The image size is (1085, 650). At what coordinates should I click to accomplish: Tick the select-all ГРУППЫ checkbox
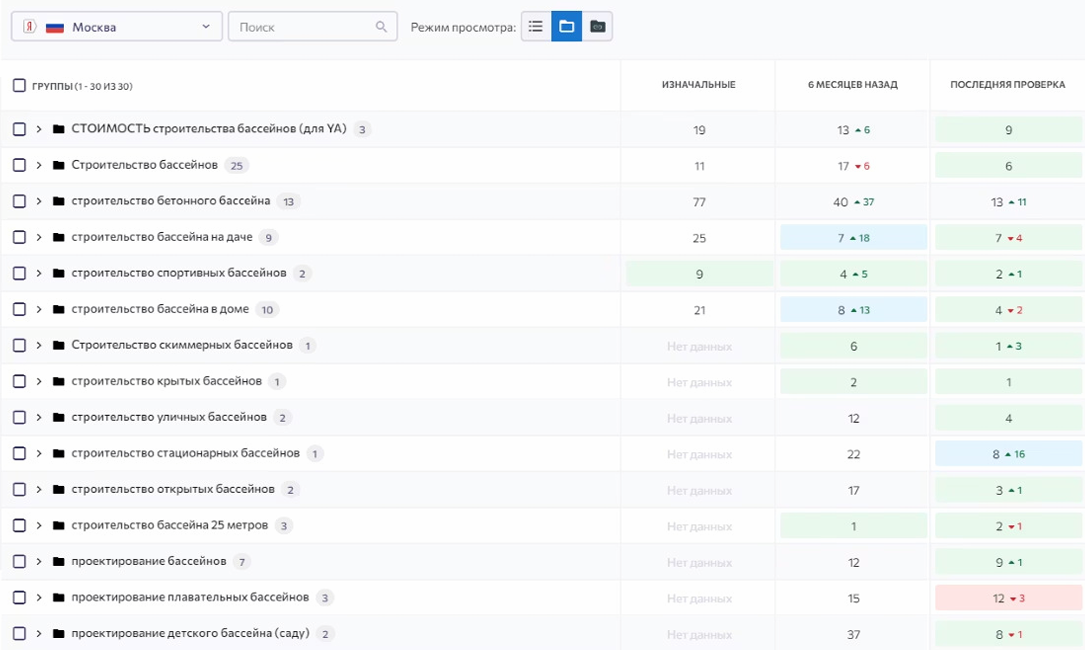(x=19, y=86)
